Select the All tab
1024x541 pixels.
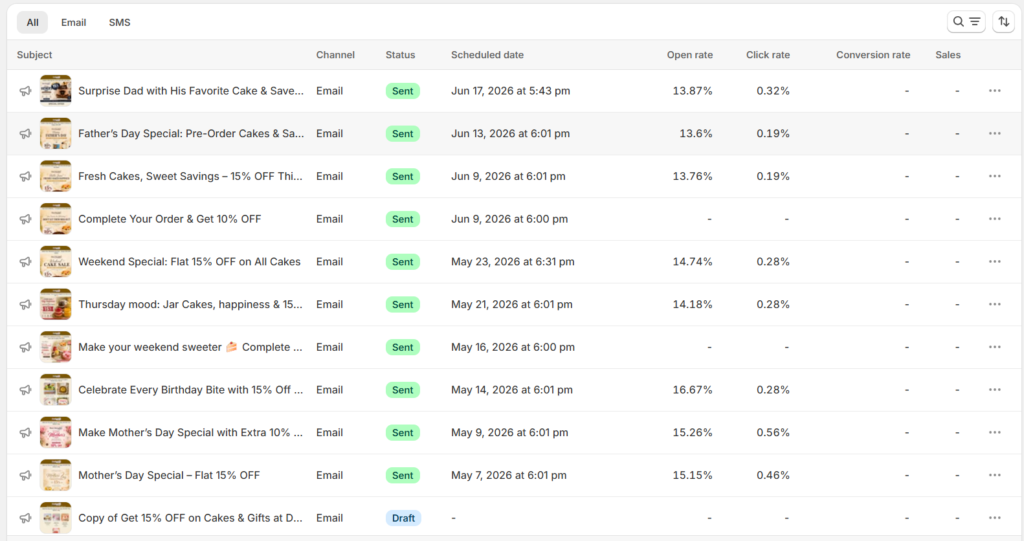click(32, 22)
